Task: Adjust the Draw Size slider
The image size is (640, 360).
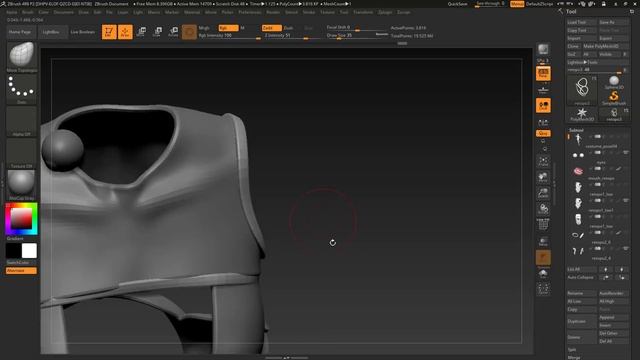Action: pyautogui.click(x=356, y=36)
